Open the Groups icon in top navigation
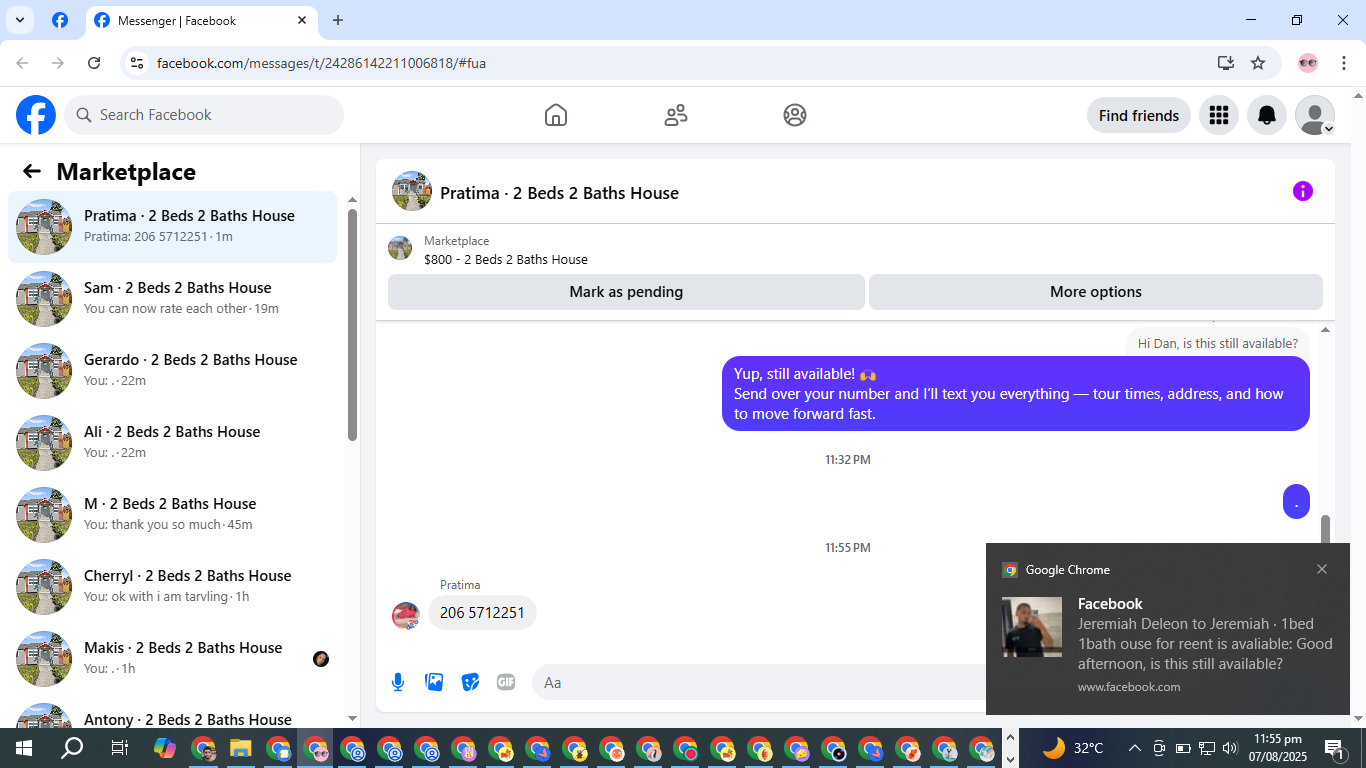This screenshot has width=1366, height=768. click(x=795, y=115)
